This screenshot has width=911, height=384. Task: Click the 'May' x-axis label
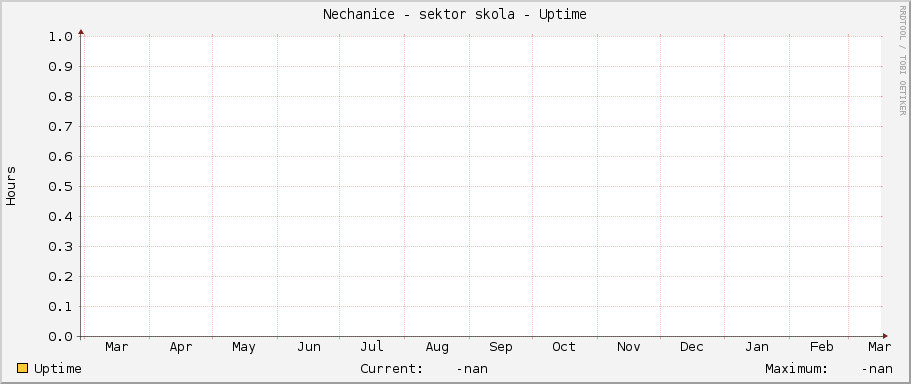point(244,347)
